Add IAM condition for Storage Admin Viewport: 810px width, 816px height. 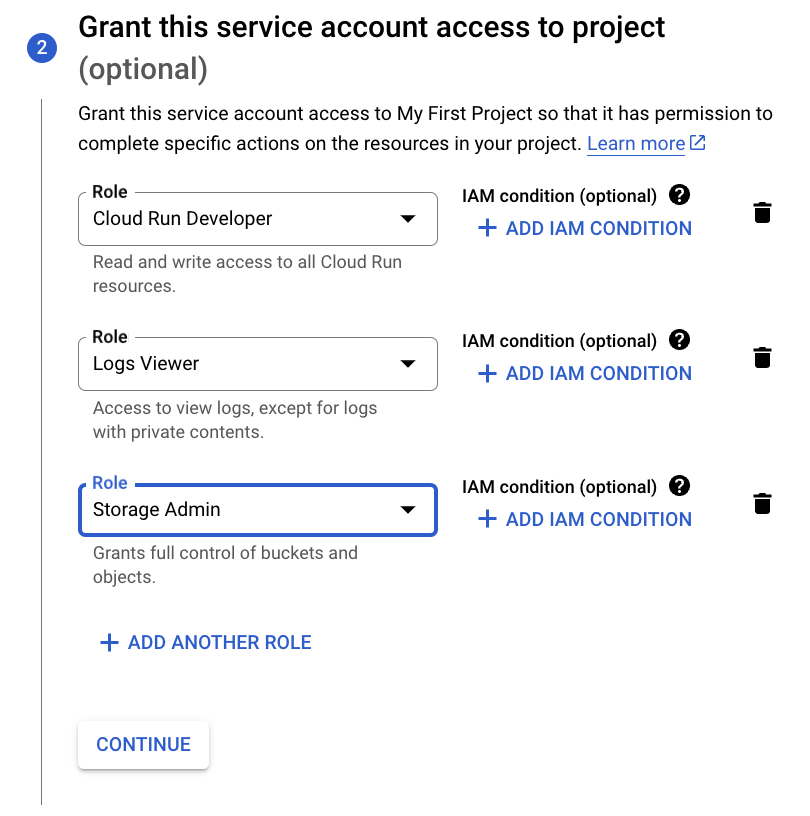point(585,519)
